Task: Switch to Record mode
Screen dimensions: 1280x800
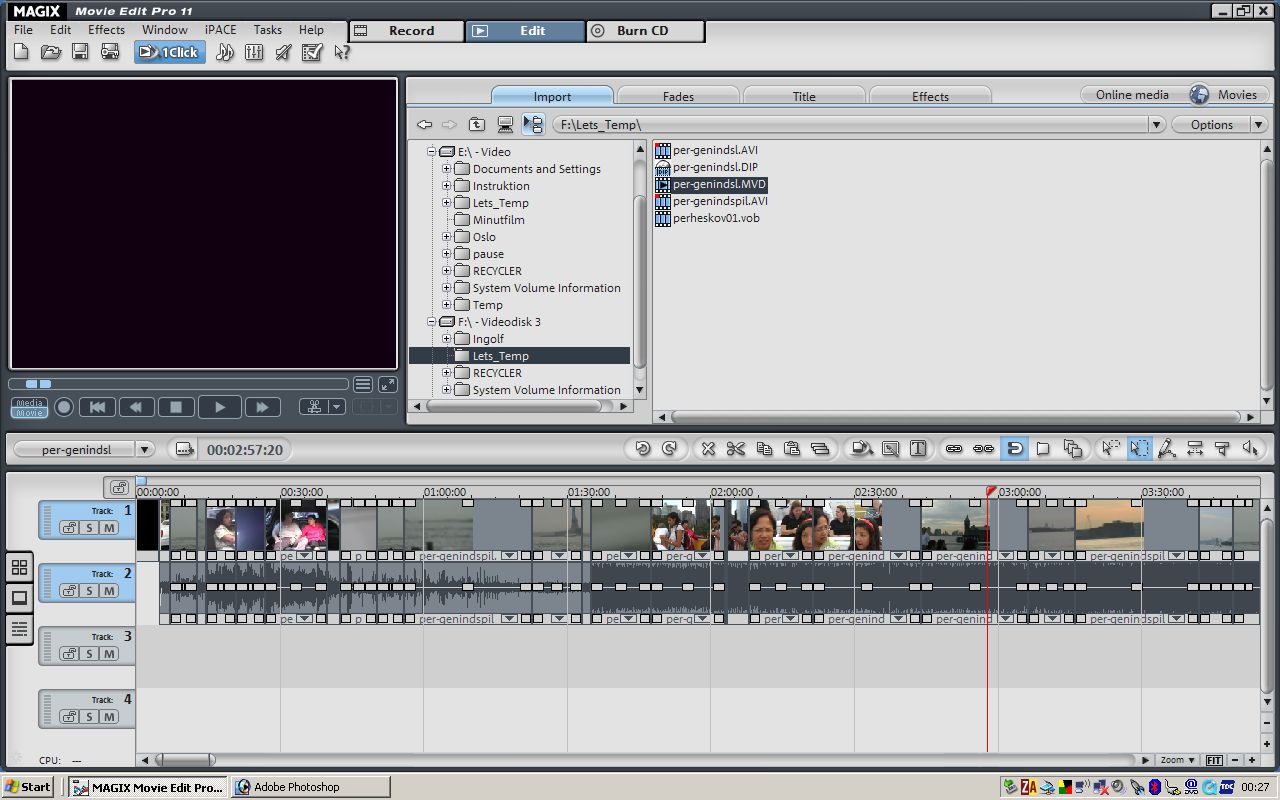Action: click(406, 31)
